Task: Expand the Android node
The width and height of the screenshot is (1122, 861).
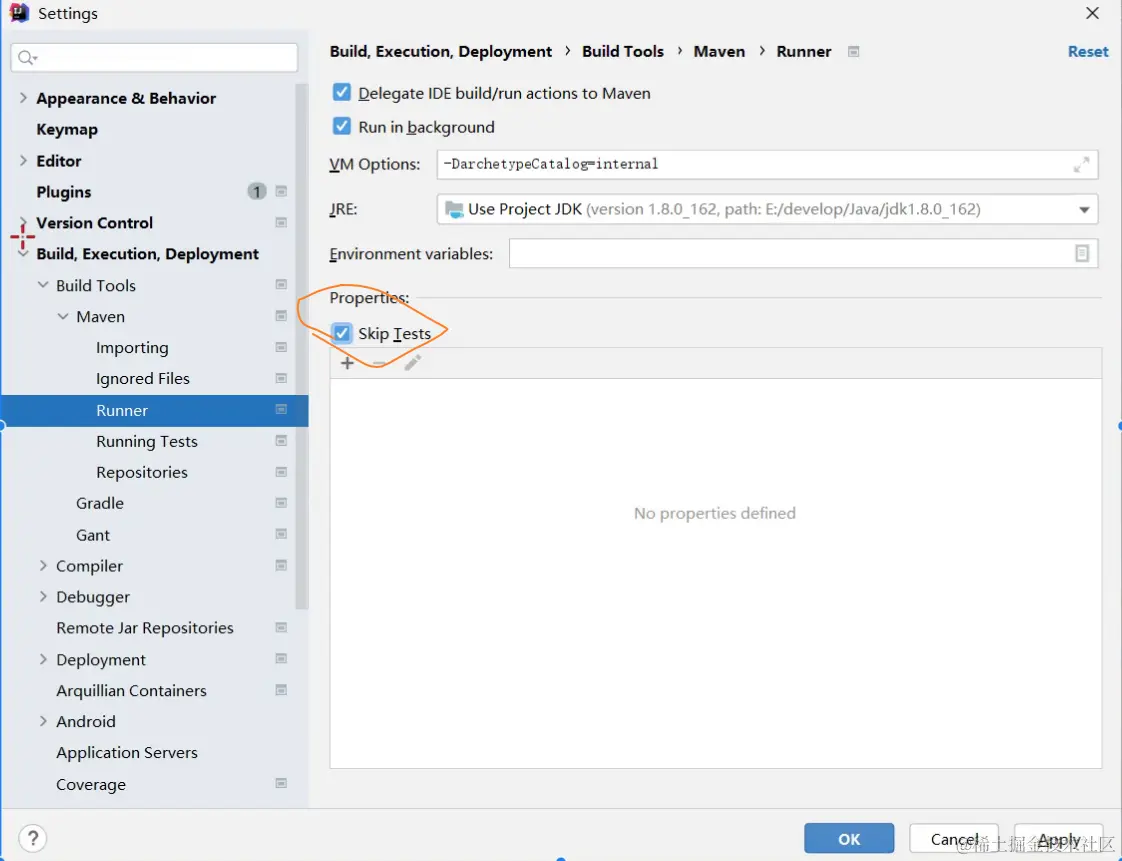Action: point(43,721)
